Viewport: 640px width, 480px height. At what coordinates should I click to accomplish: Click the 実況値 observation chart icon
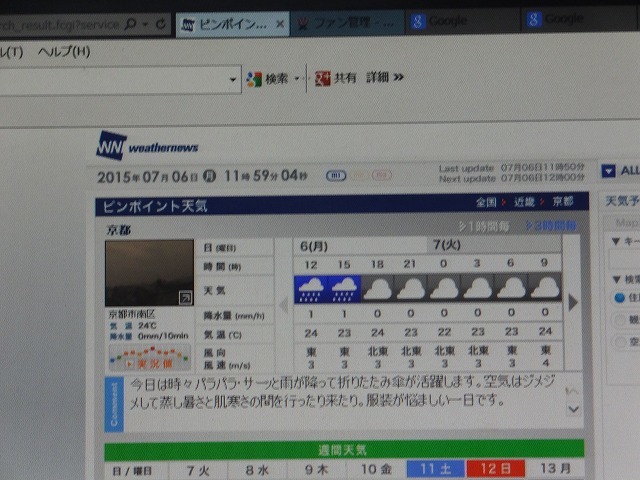point(150,358)
